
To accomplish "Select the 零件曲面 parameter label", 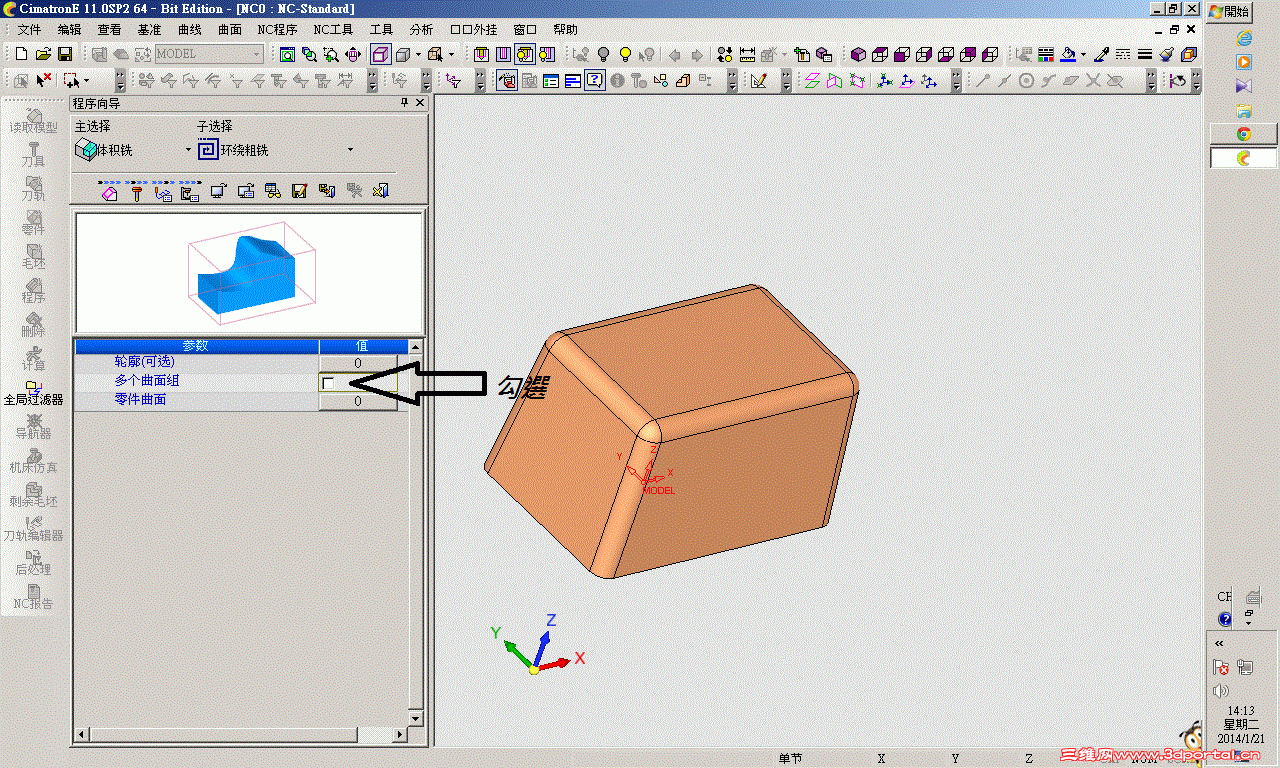I will 140,400.
